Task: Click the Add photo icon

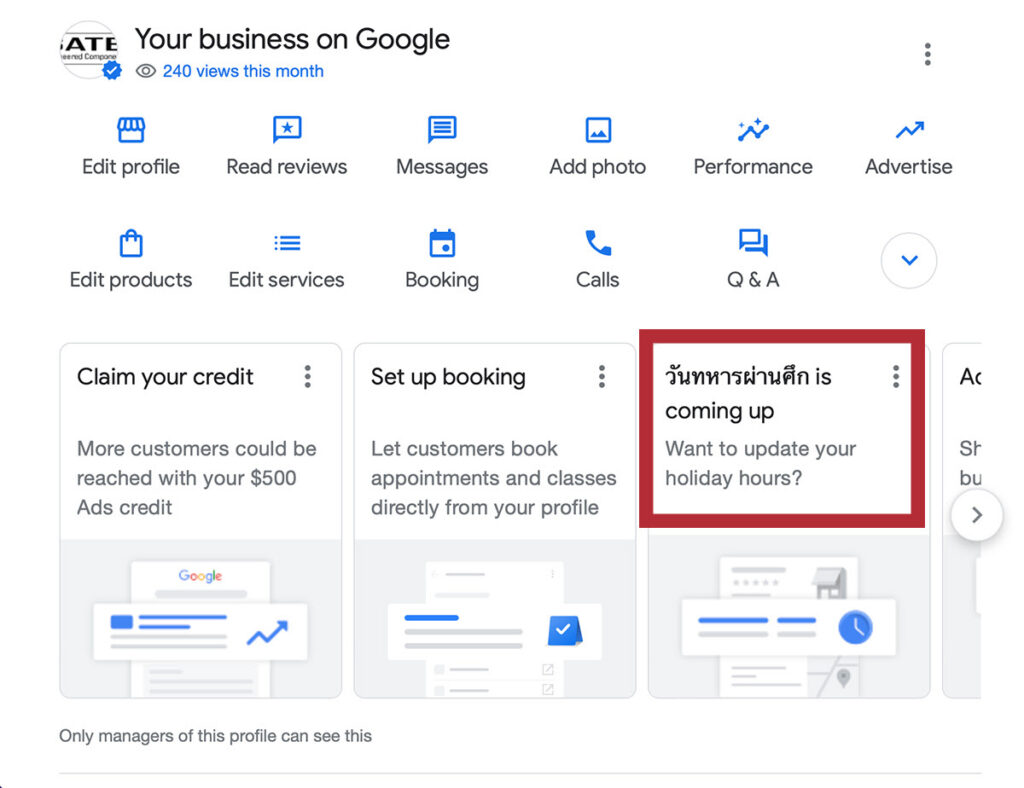Action: [598, 130]
